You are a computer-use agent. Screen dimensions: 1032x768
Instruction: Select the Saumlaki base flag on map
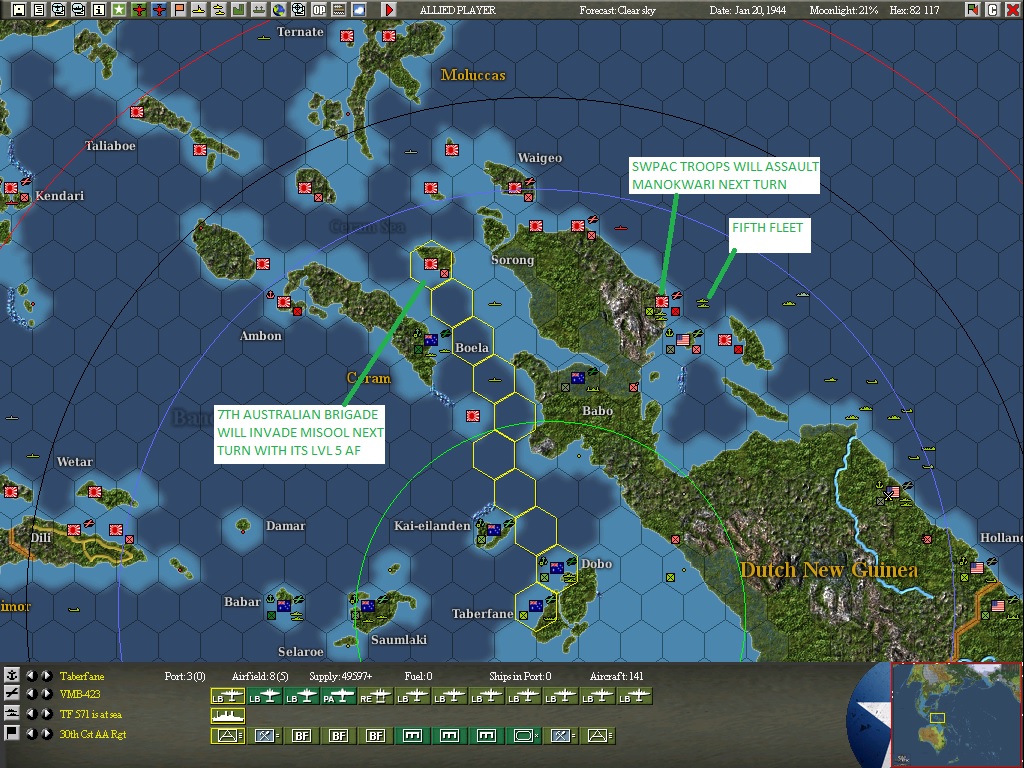point(368,605)
